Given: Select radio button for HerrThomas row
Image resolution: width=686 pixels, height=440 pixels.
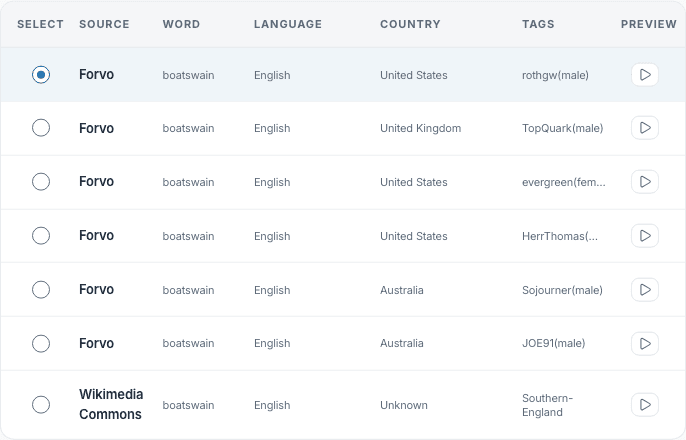Looking at the screenshot, I should coord(41,236).
